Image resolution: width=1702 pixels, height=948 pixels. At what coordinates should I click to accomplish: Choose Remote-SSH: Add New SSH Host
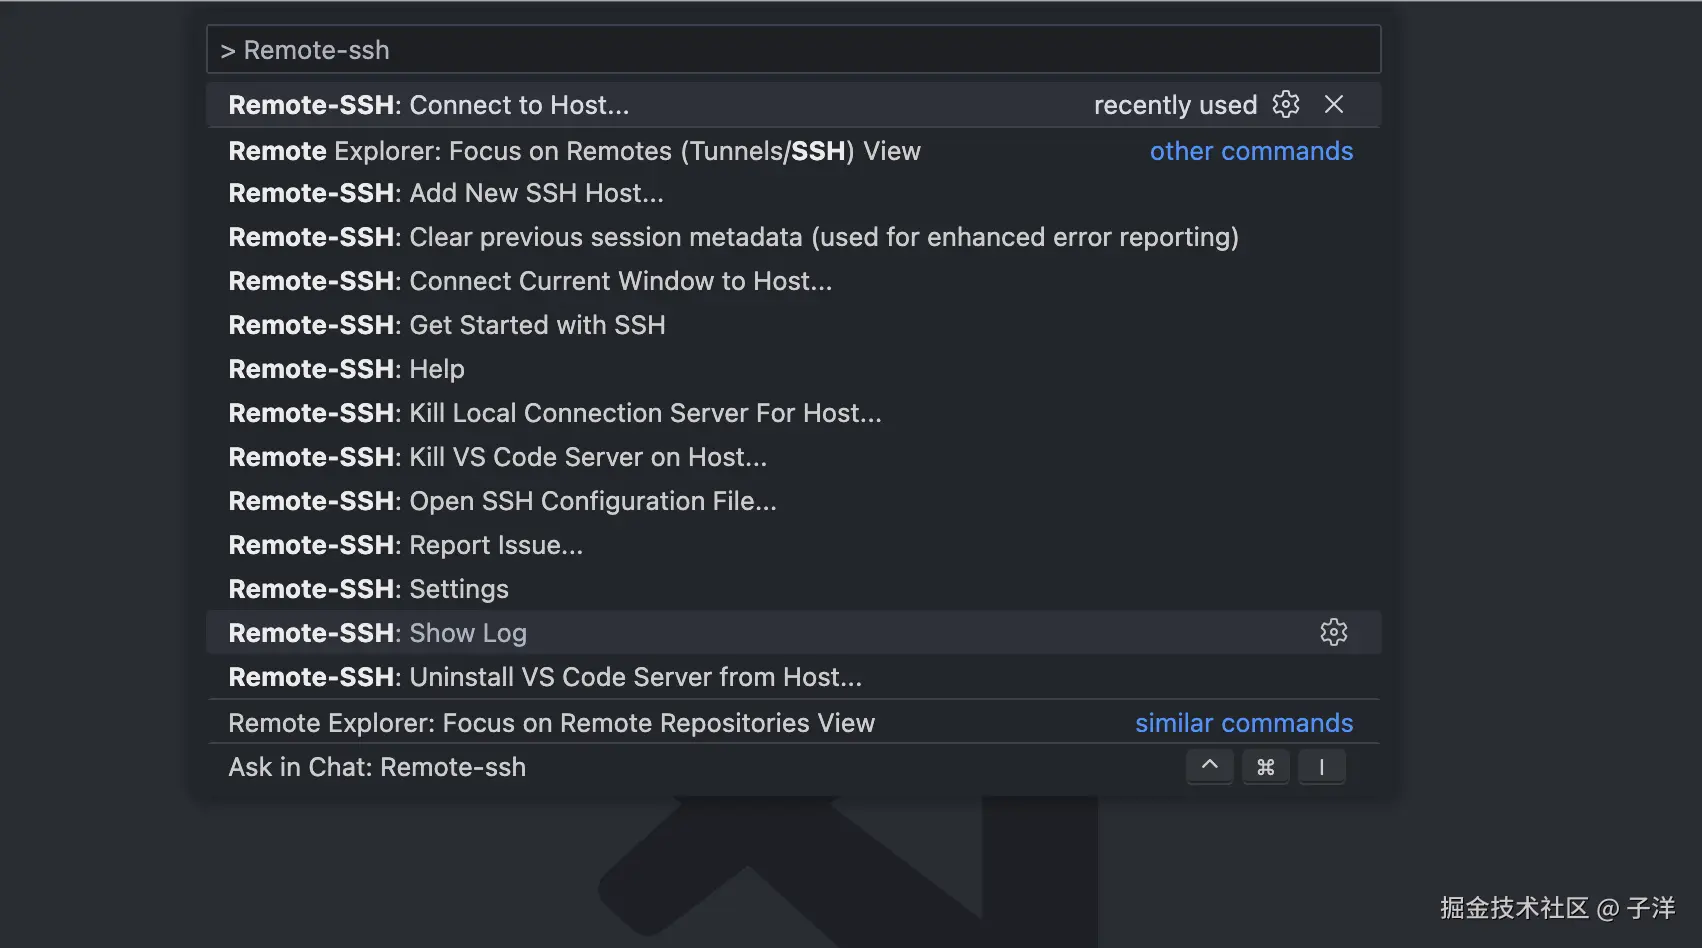[446, 193]
